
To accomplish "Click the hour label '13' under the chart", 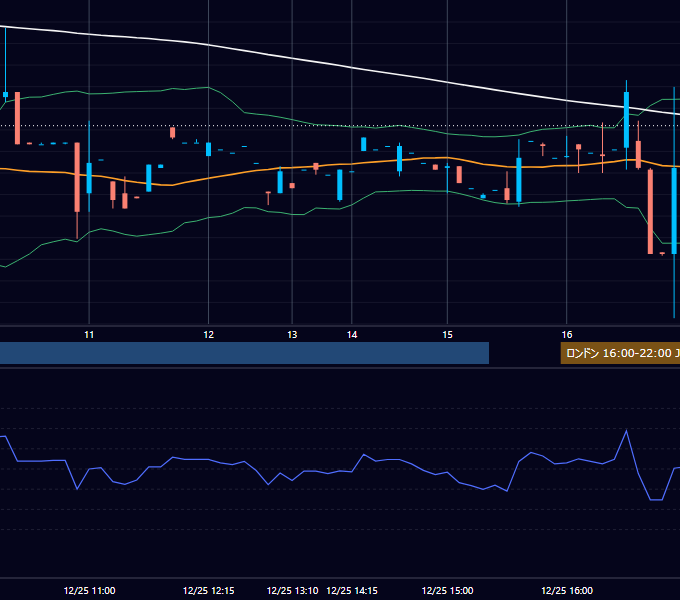I will 292,335.
